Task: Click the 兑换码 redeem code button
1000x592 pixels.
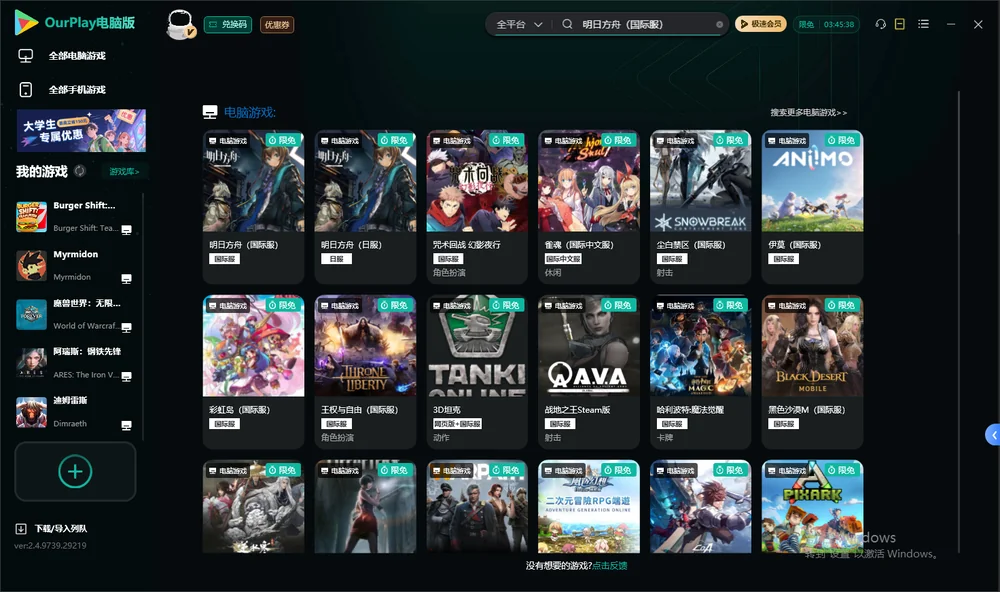Action: [228, 25]
